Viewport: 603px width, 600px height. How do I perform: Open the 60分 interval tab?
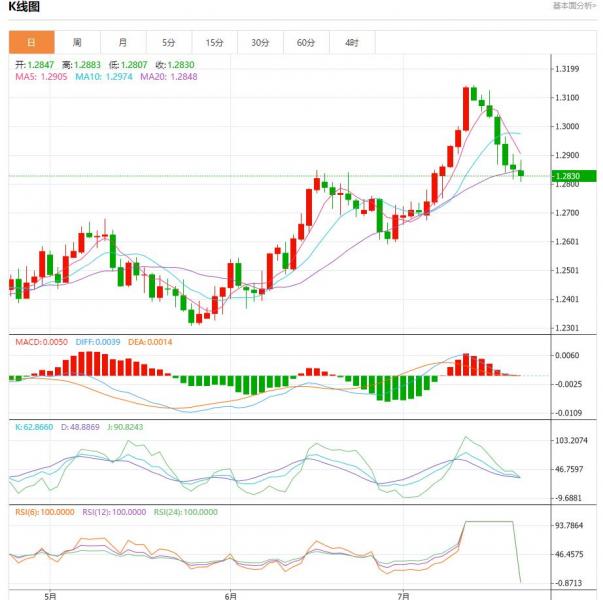306,42
